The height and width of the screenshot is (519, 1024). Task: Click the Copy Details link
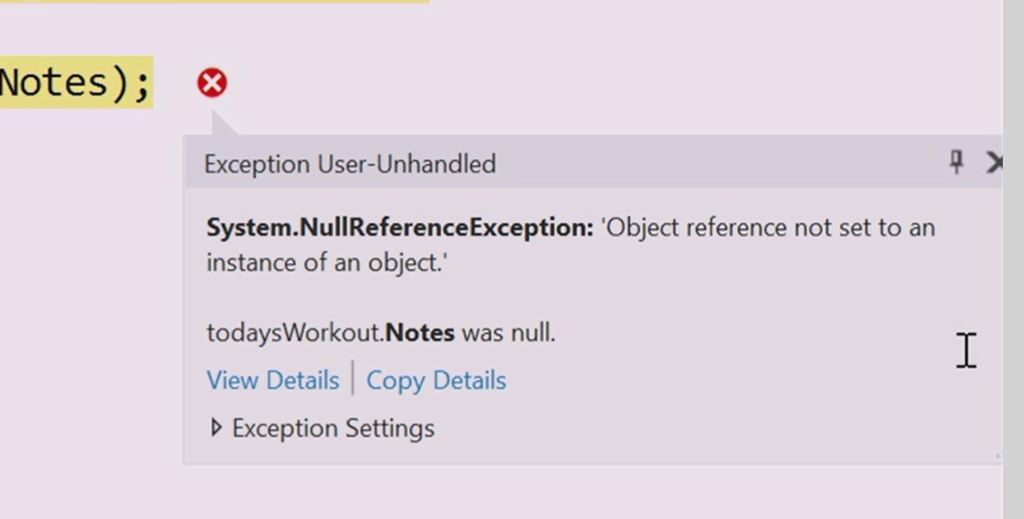point(436,380)
